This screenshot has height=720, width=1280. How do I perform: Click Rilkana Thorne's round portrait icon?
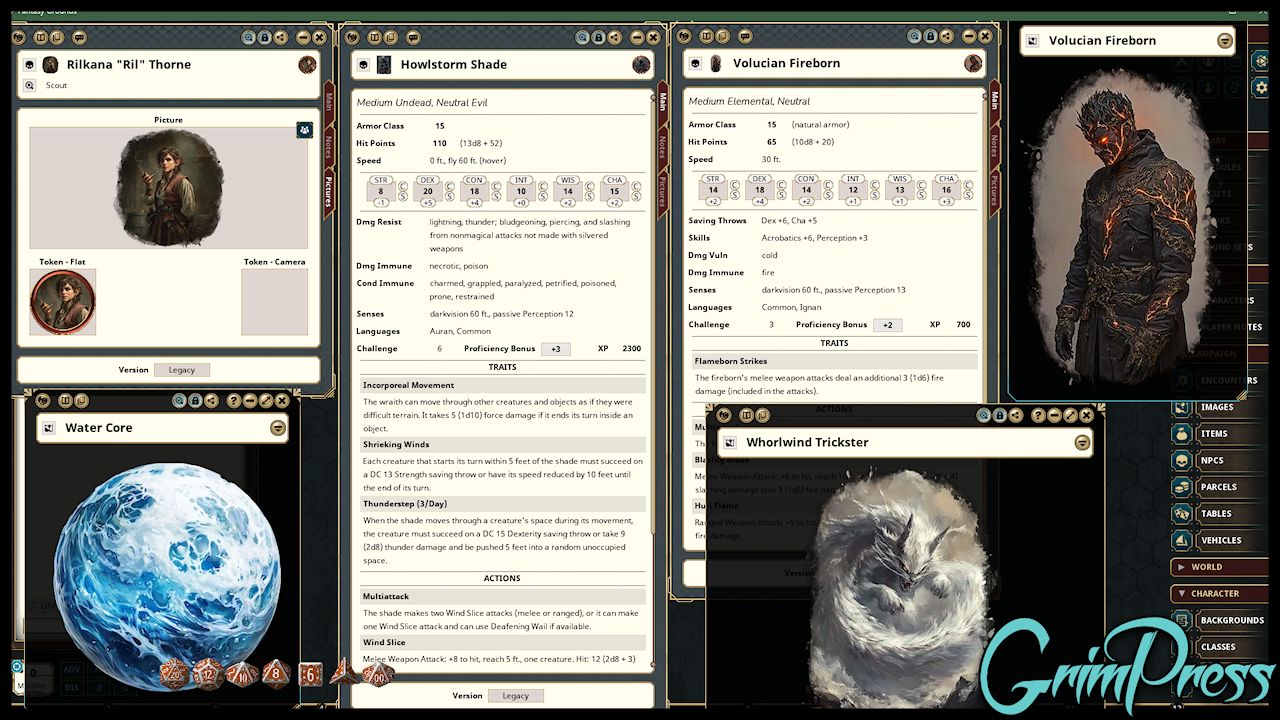pyautogui.click(x=307, y=65)
